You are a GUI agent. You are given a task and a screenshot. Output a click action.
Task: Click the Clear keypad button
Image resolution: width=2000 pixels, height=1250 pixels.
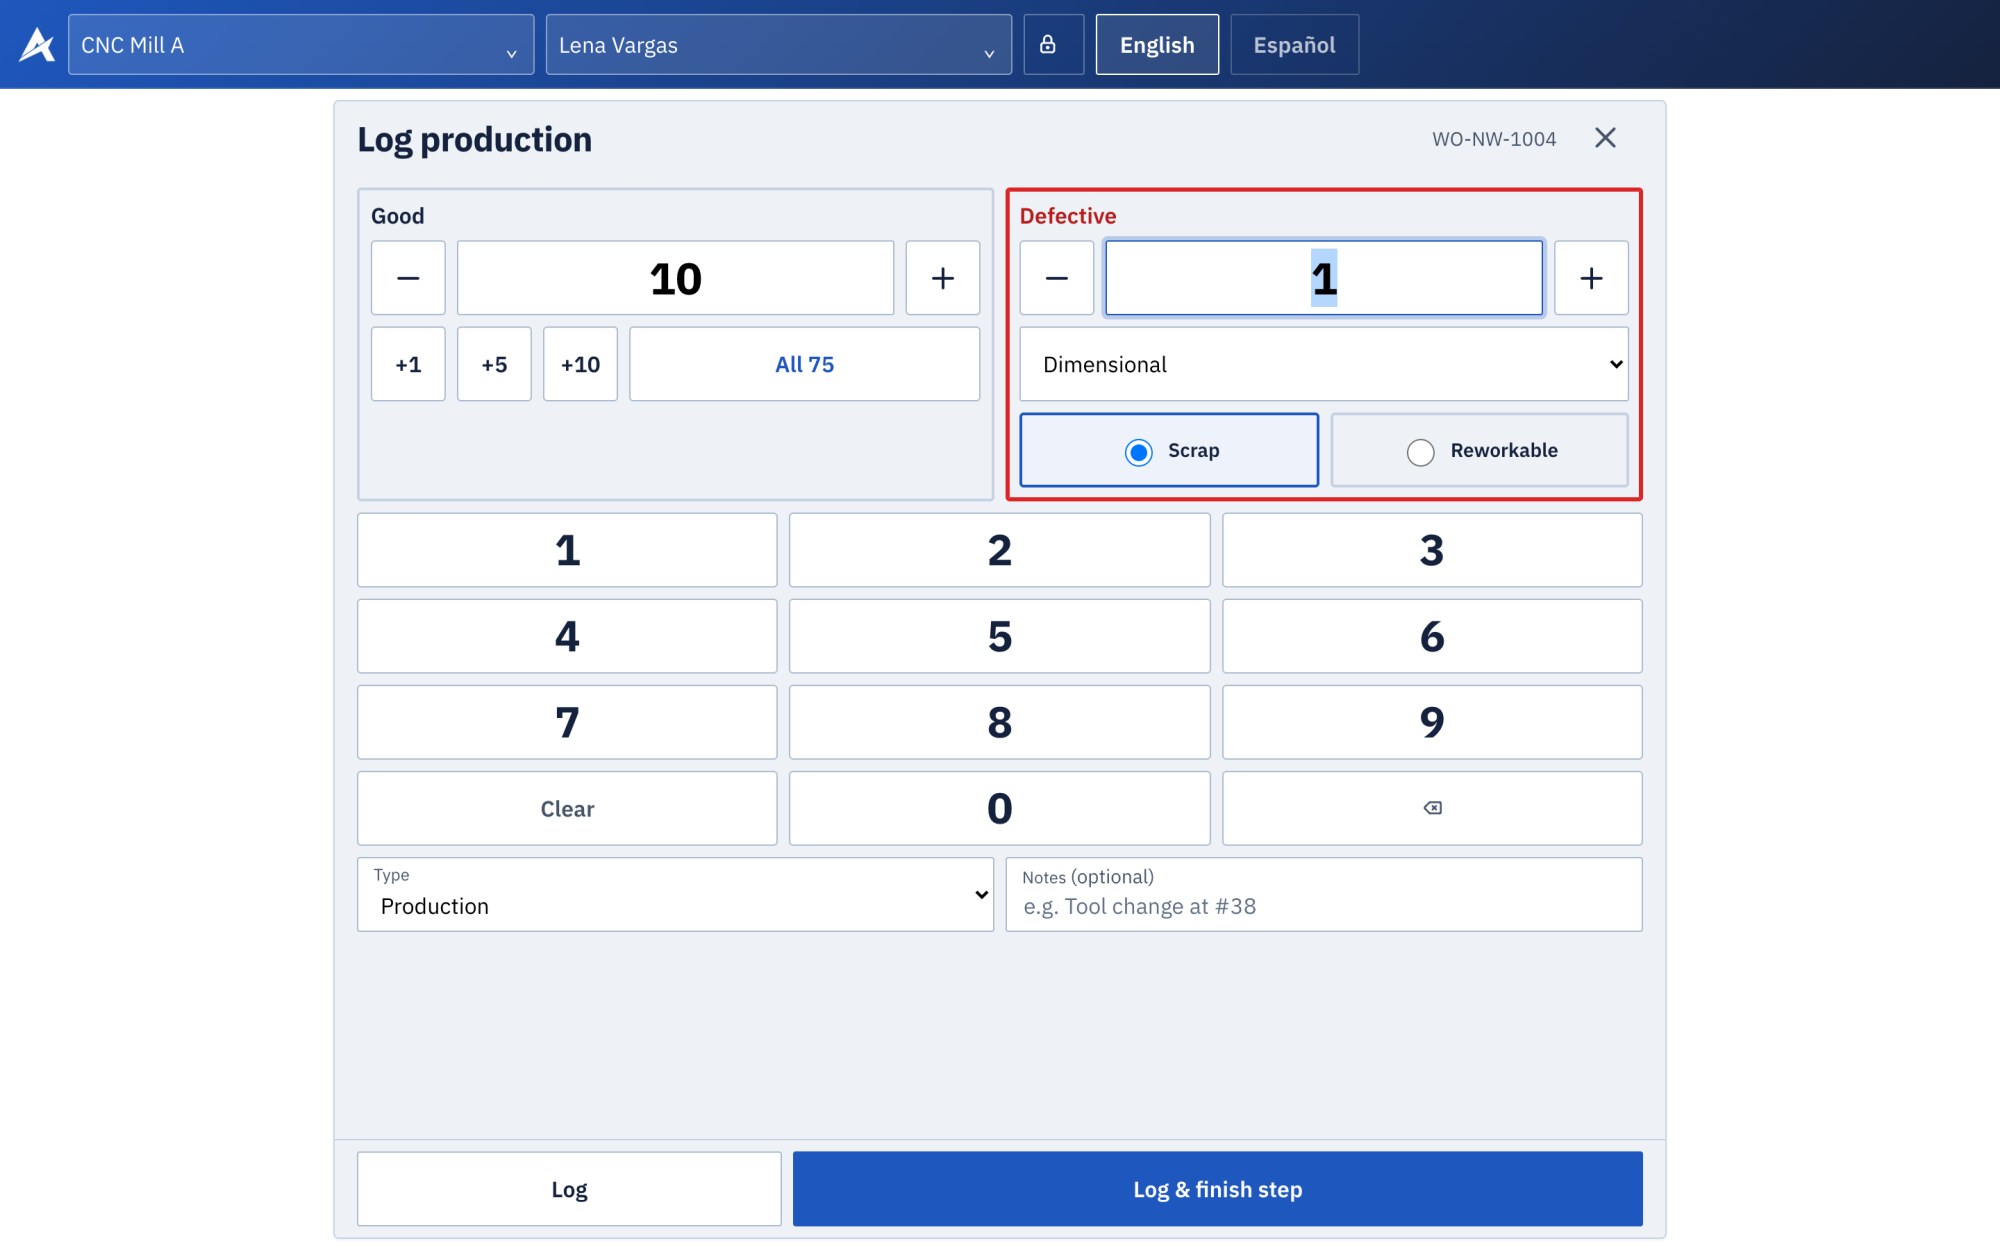(567, 808)
